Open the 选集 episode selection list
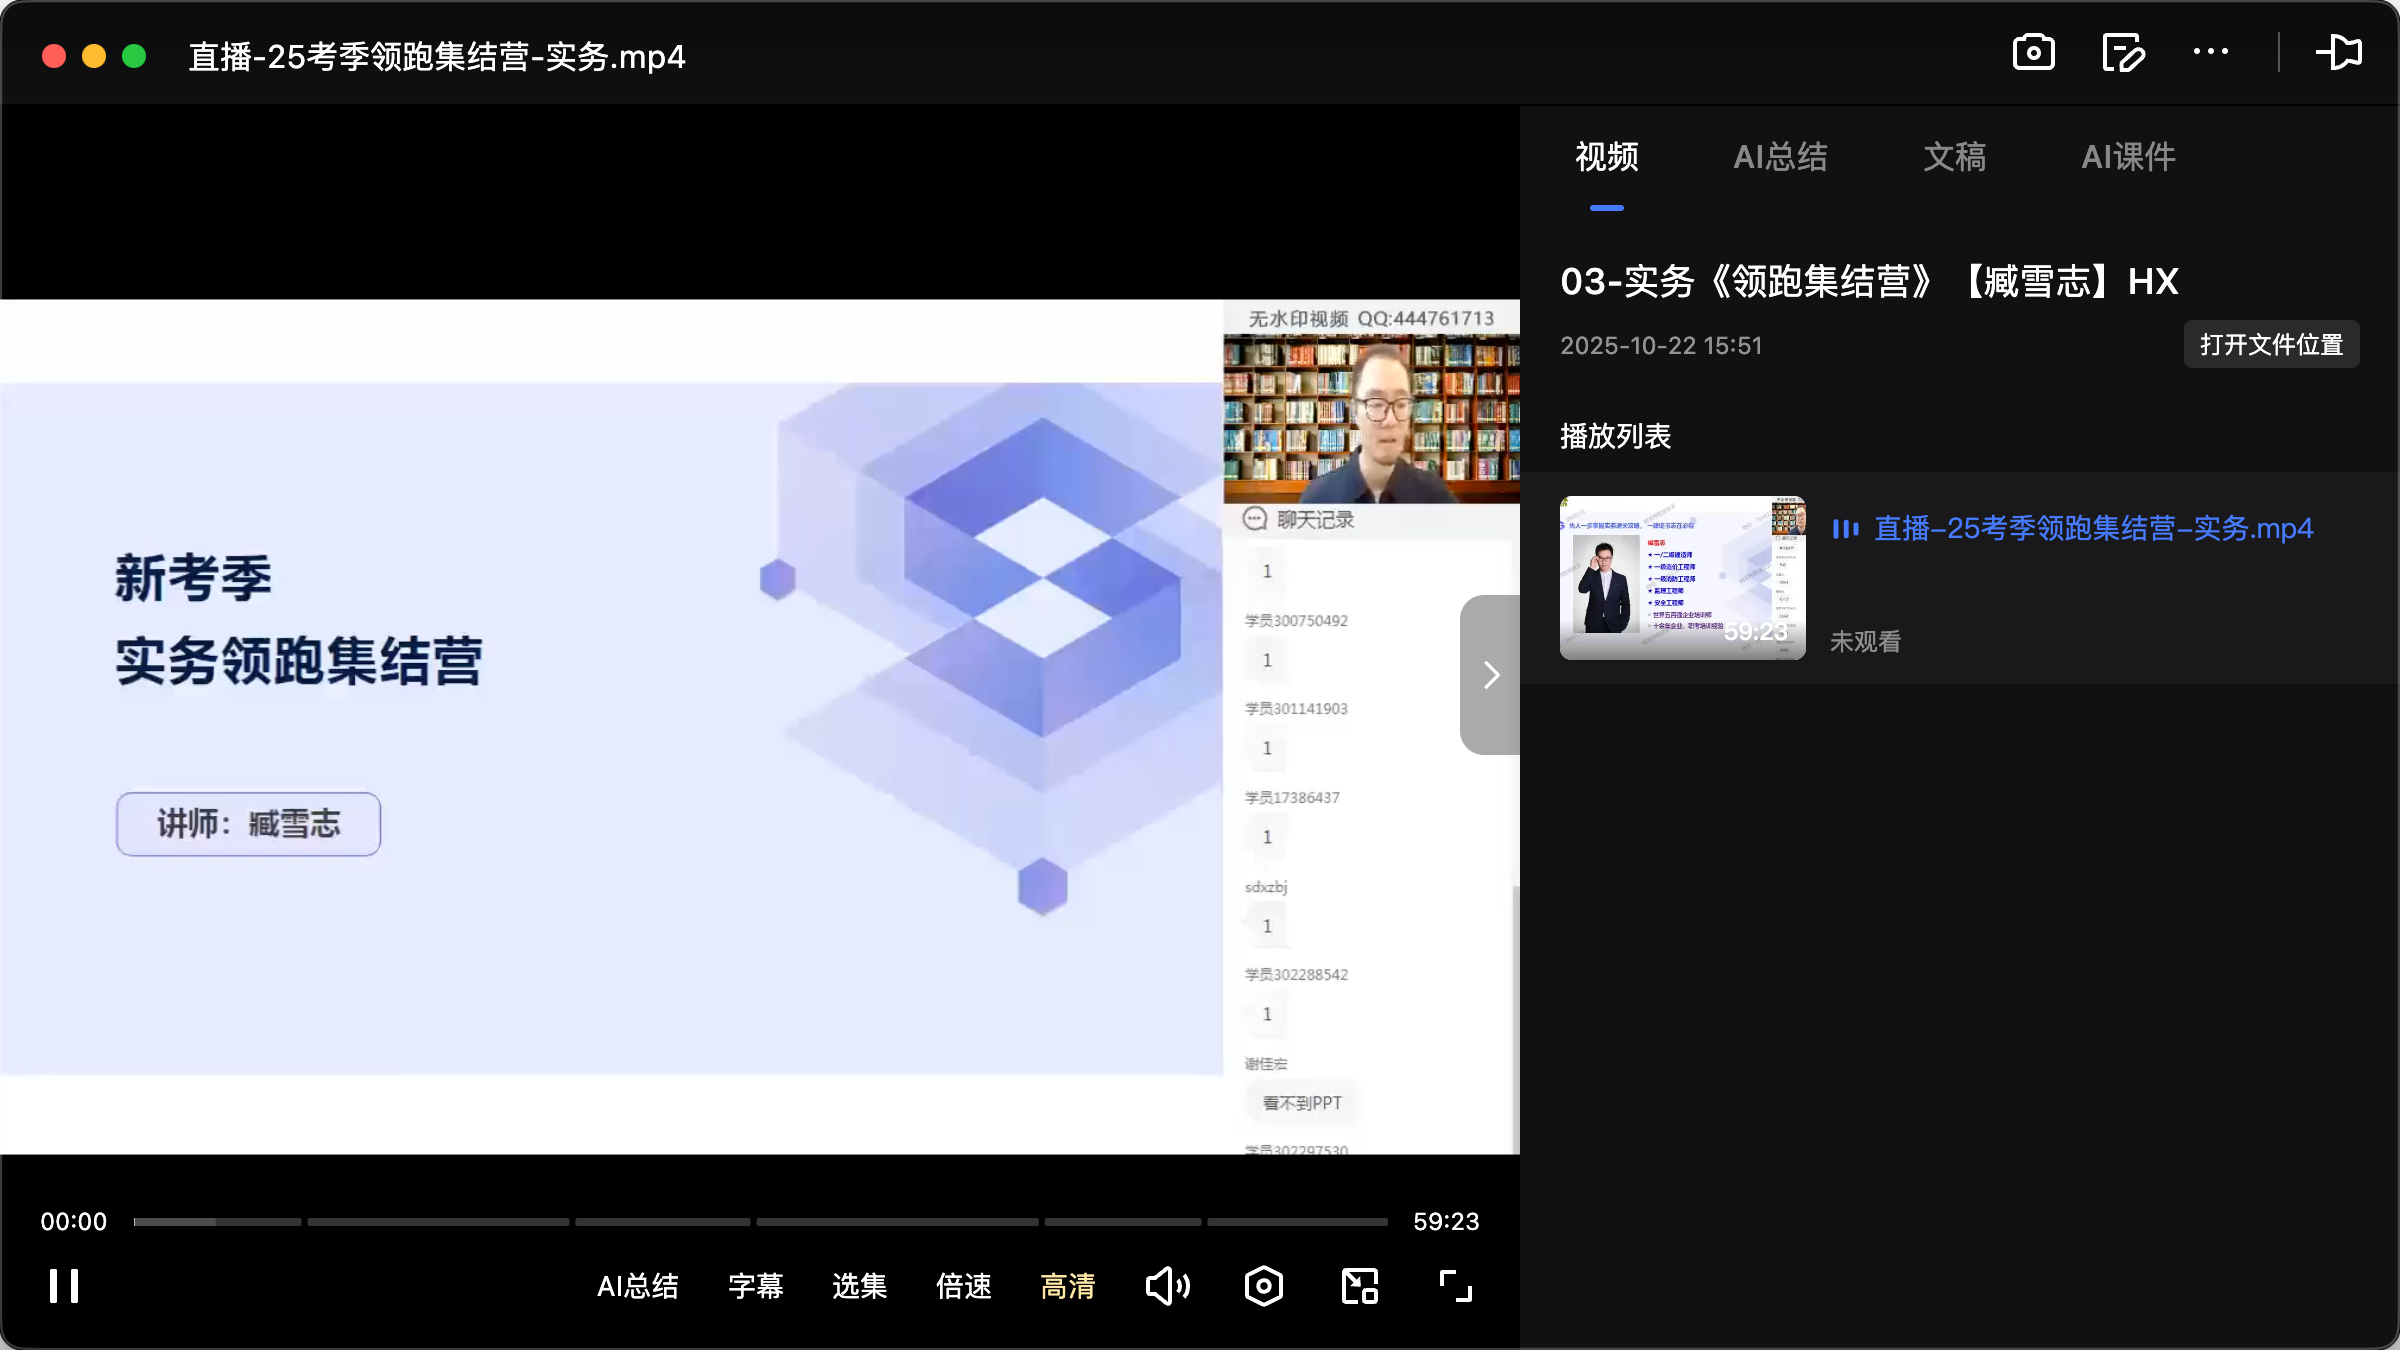Screen dimensions: 2400x1350 (x=858, y=1287)
